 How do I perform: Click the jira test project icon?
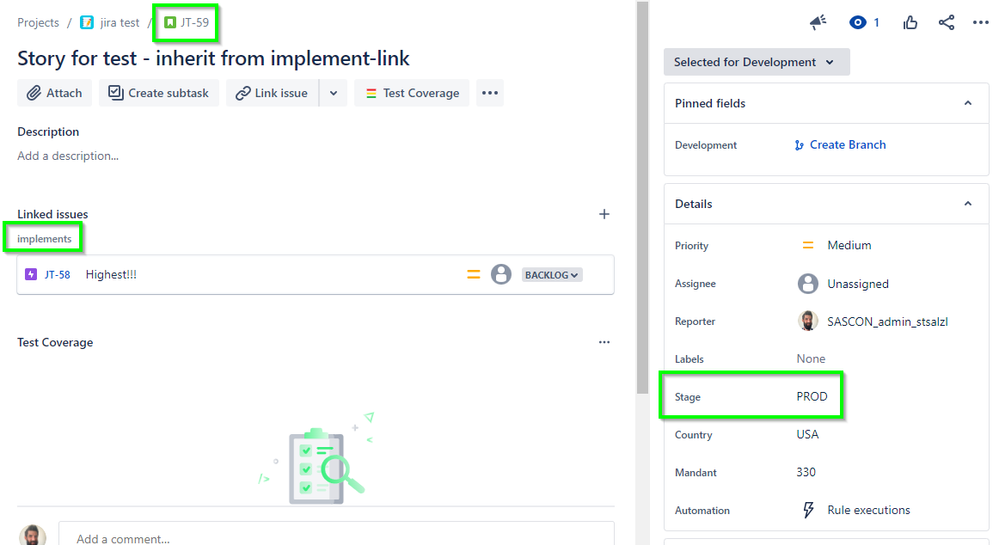coord(87,22)
